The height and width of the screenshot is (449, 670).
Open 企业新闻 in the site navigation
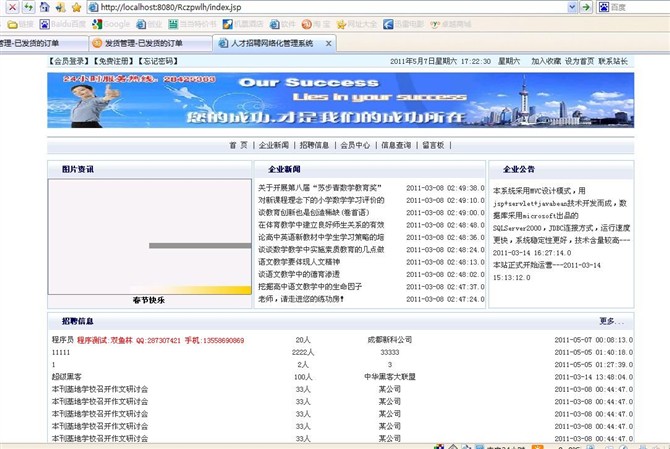pos(273,145)
